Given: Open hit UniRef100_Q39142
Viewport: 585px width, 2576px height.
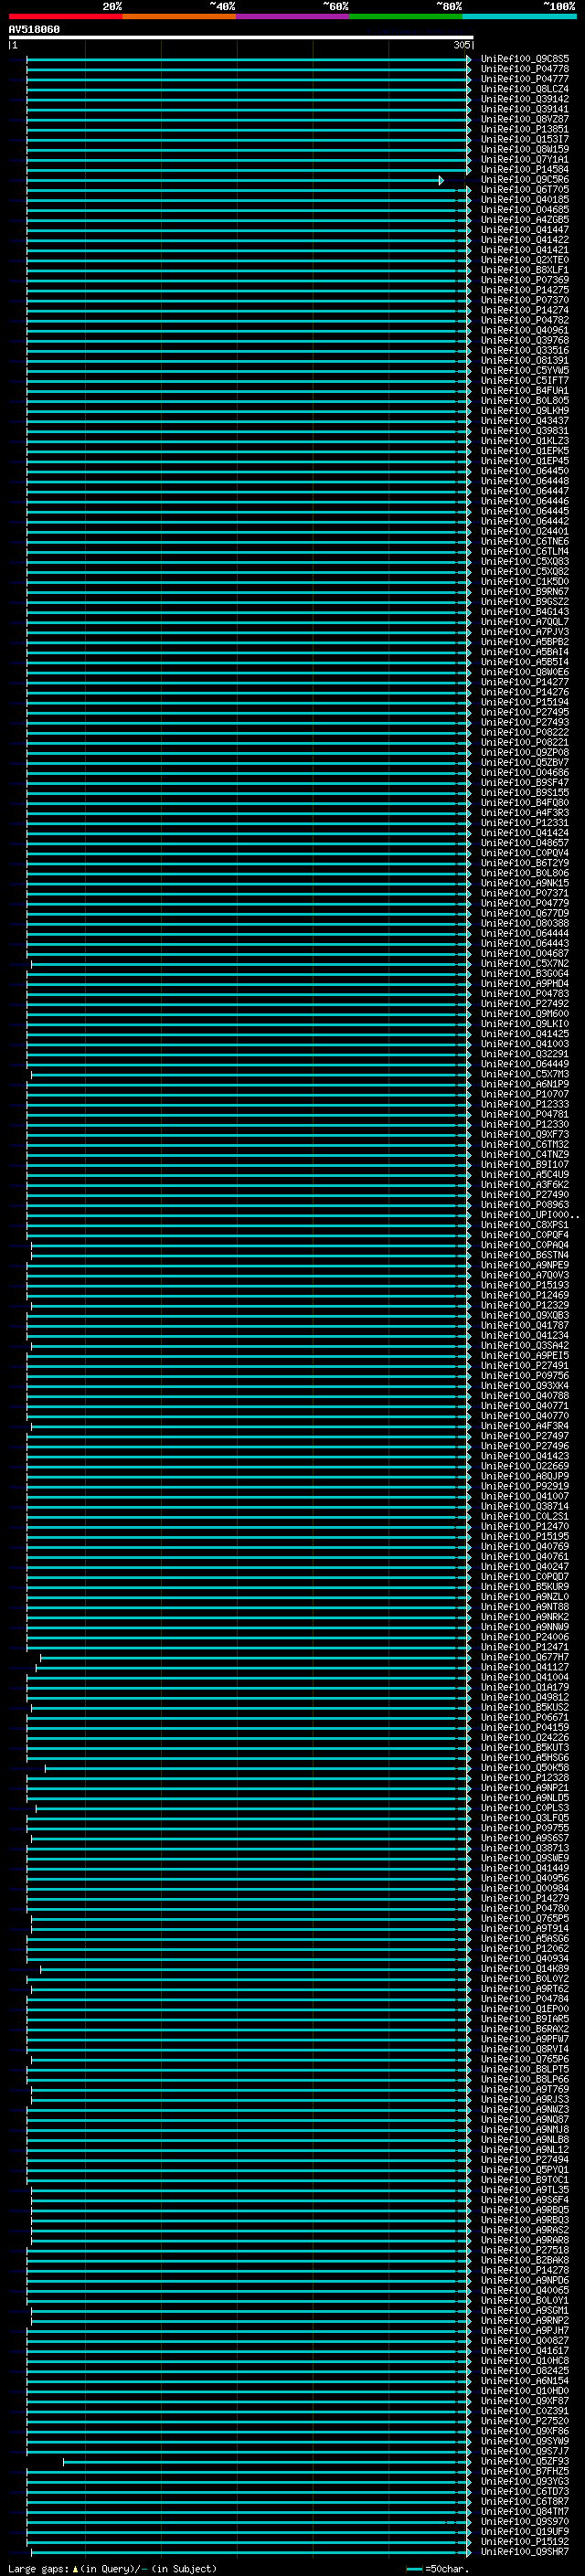Looking at the screenshot, I should [x=524, y=99].
